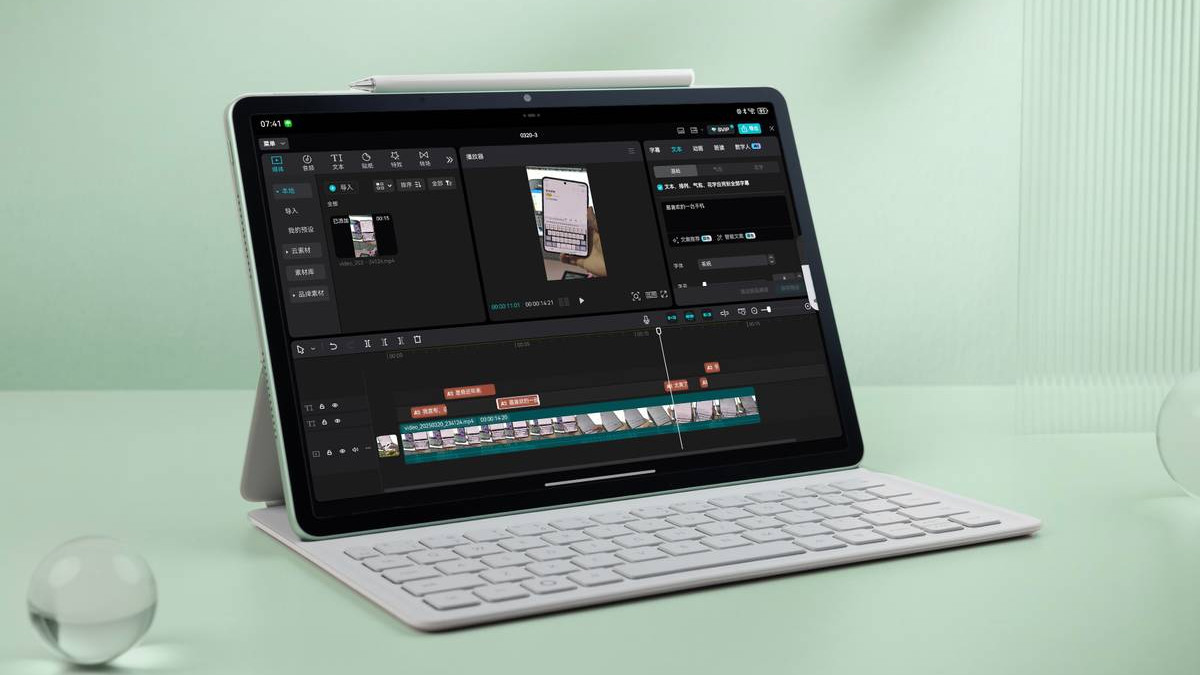Open the 文本 (Text) TI tool icon
Viewport: 1200px width, 675px height.
tap(337, 160)
